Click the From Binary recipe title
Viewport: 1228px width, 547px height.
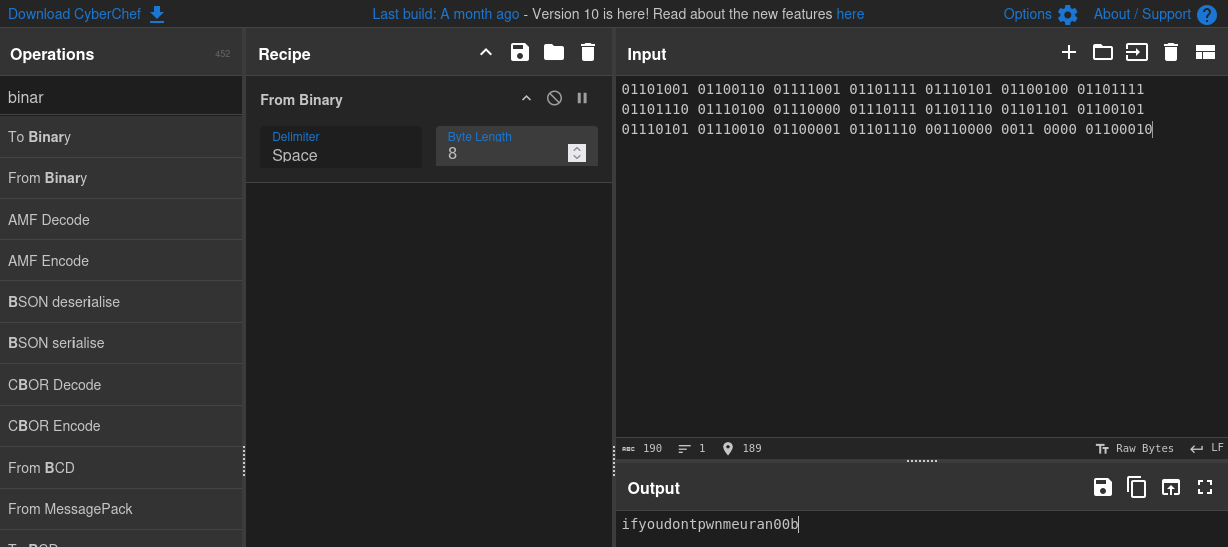(x=301, y=99)
